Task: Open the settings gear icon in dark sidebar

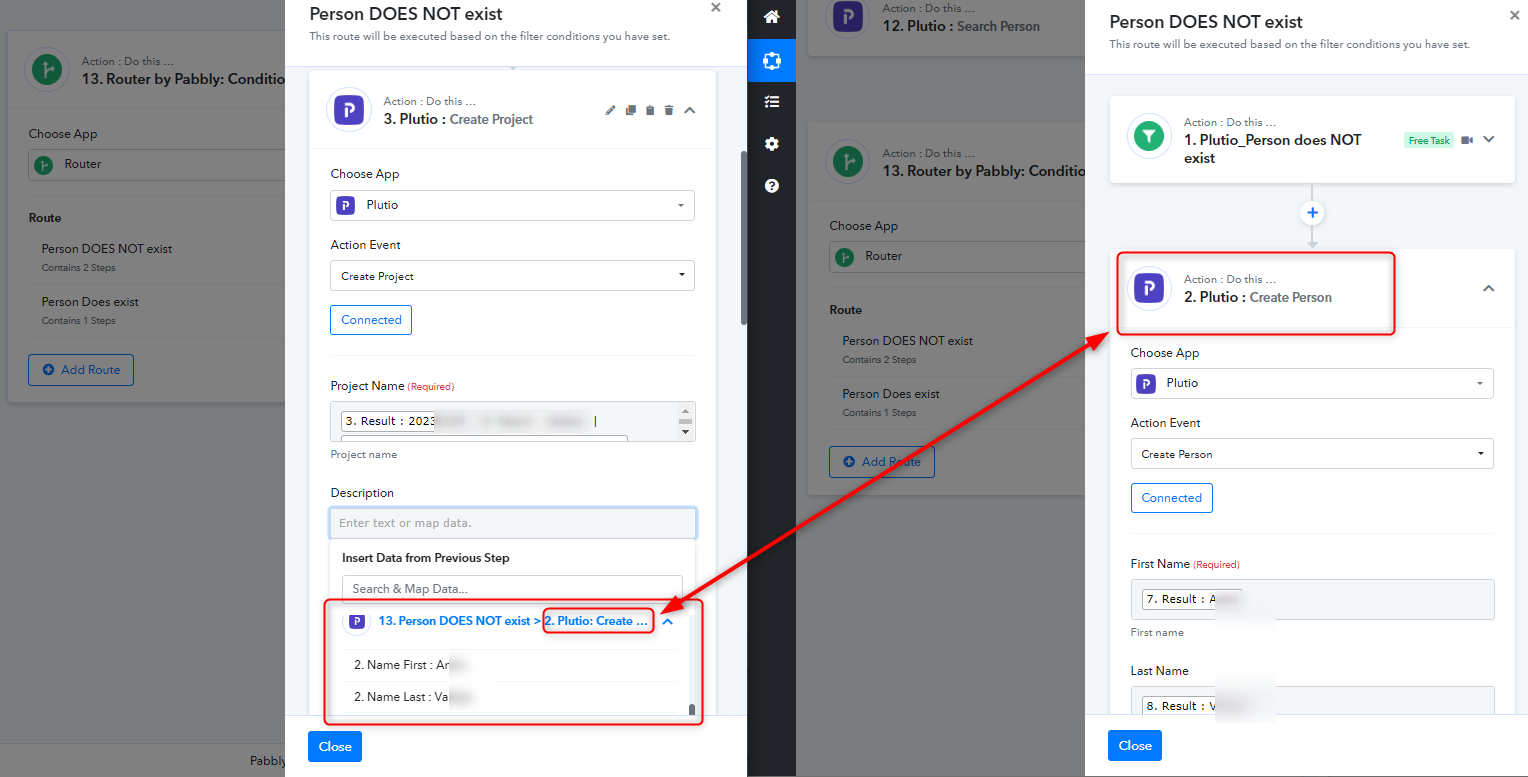Action: 771,144
